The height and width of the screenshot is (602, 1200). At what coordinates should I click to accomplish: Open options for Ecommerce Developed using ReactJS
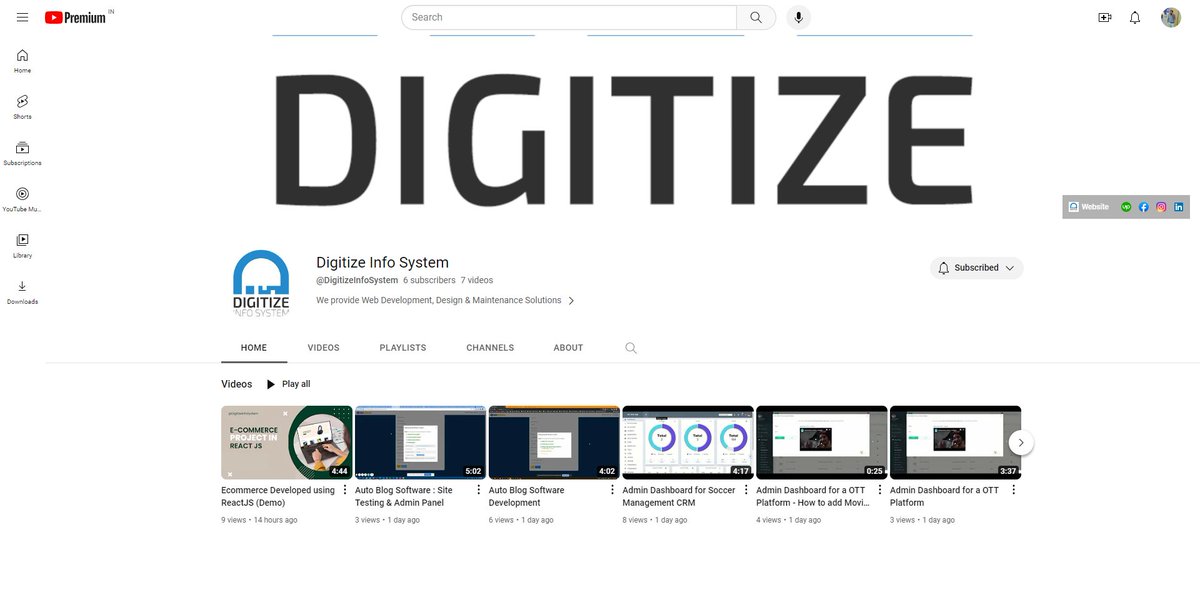coord(345,490)
